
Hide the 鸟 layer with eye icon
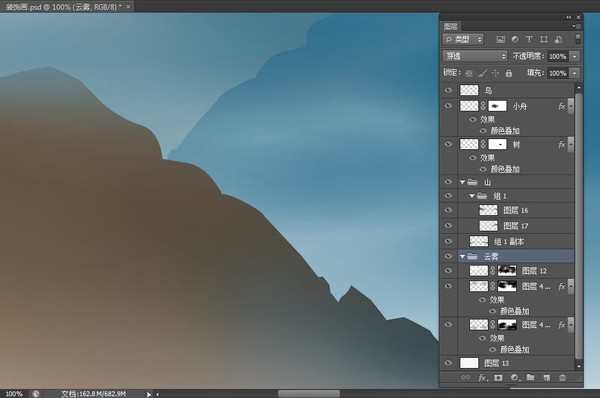pos(448,90)
